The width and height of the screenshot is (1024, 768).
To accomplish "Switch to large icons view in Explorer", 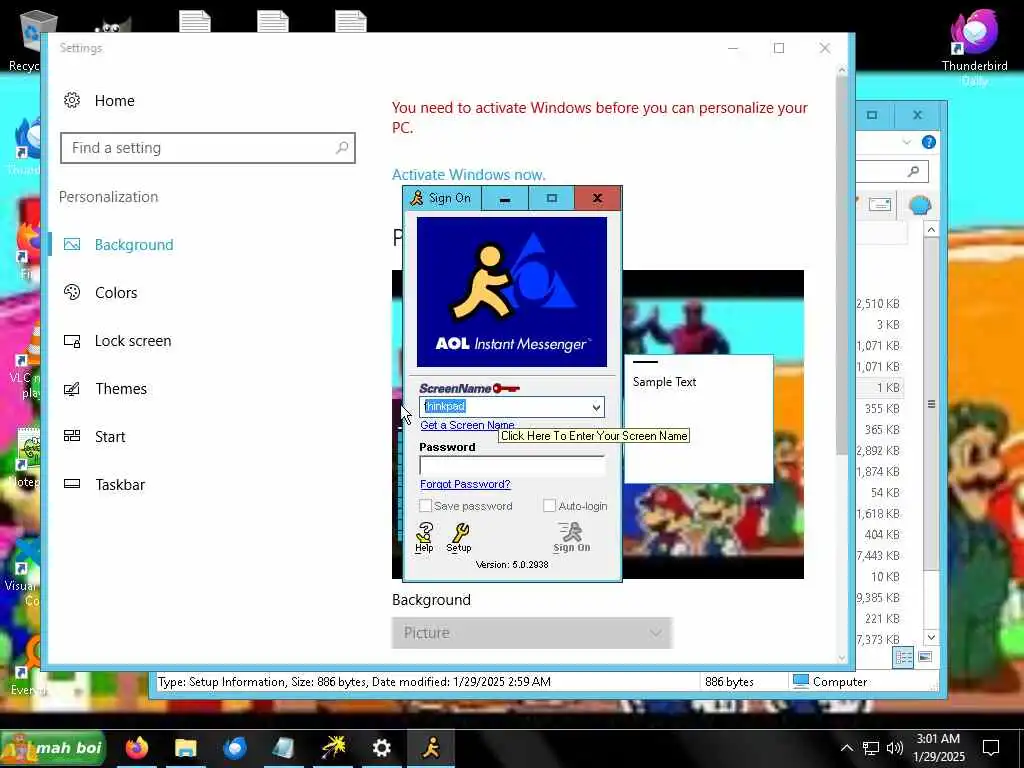I will [925, 657].
